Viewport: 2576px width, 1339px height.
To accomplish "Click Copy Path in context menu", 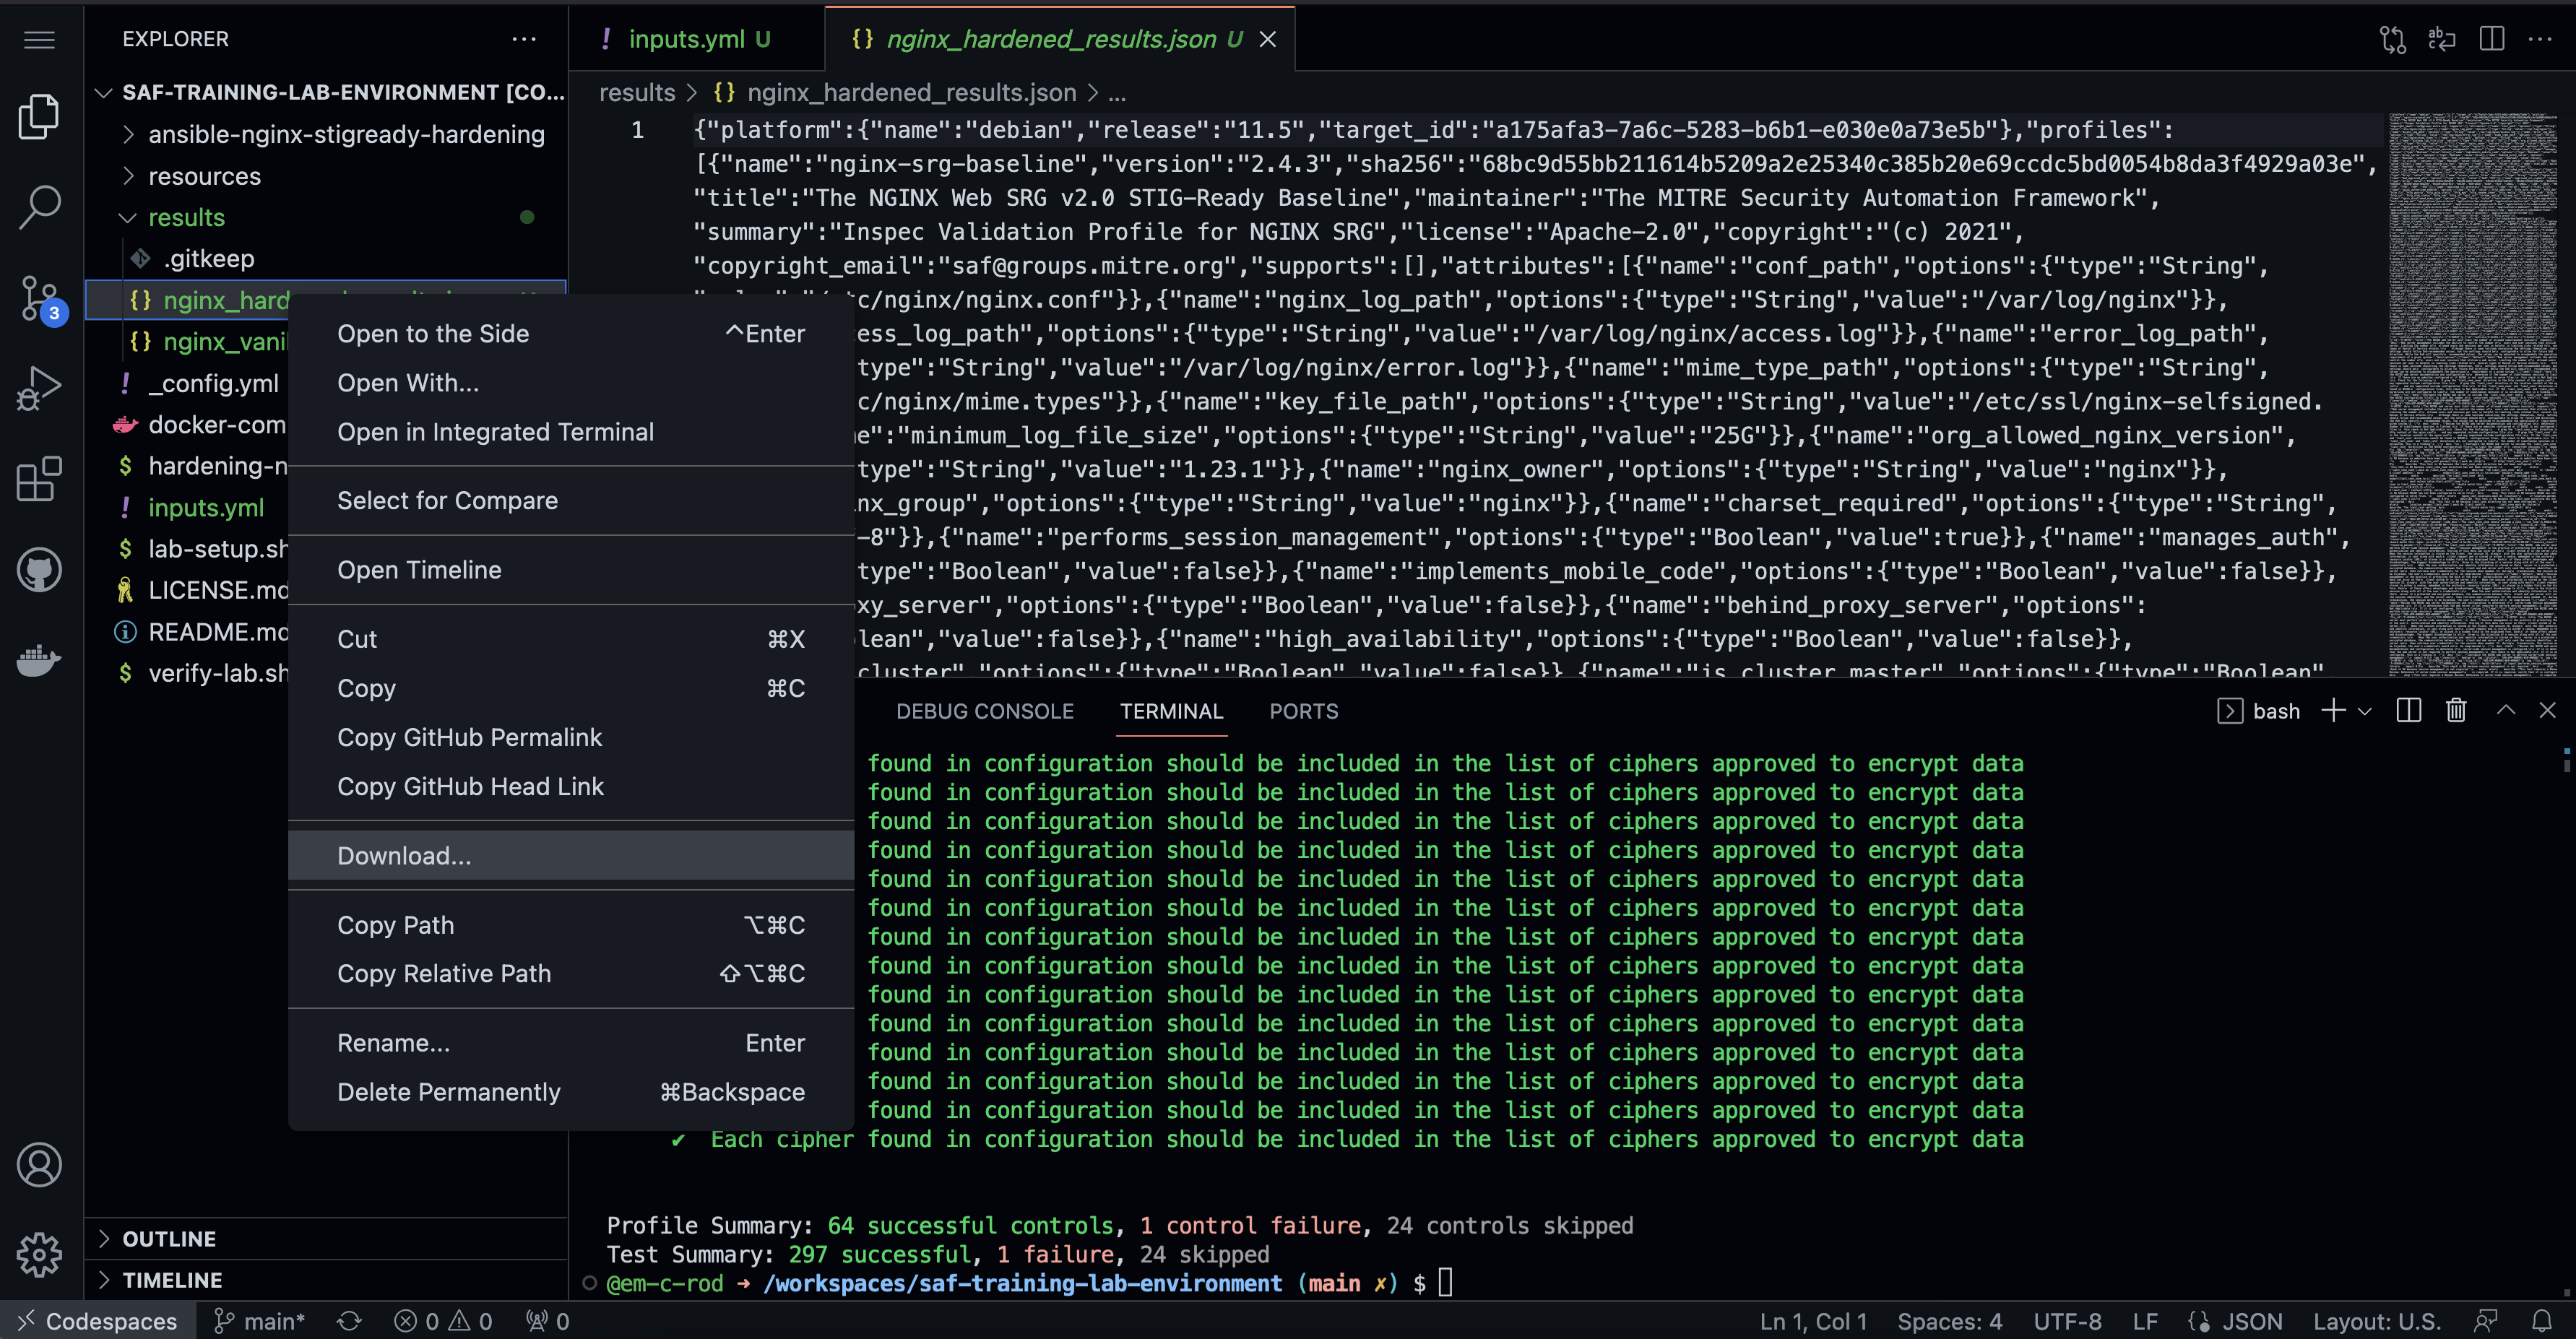I will pos(395,923).
